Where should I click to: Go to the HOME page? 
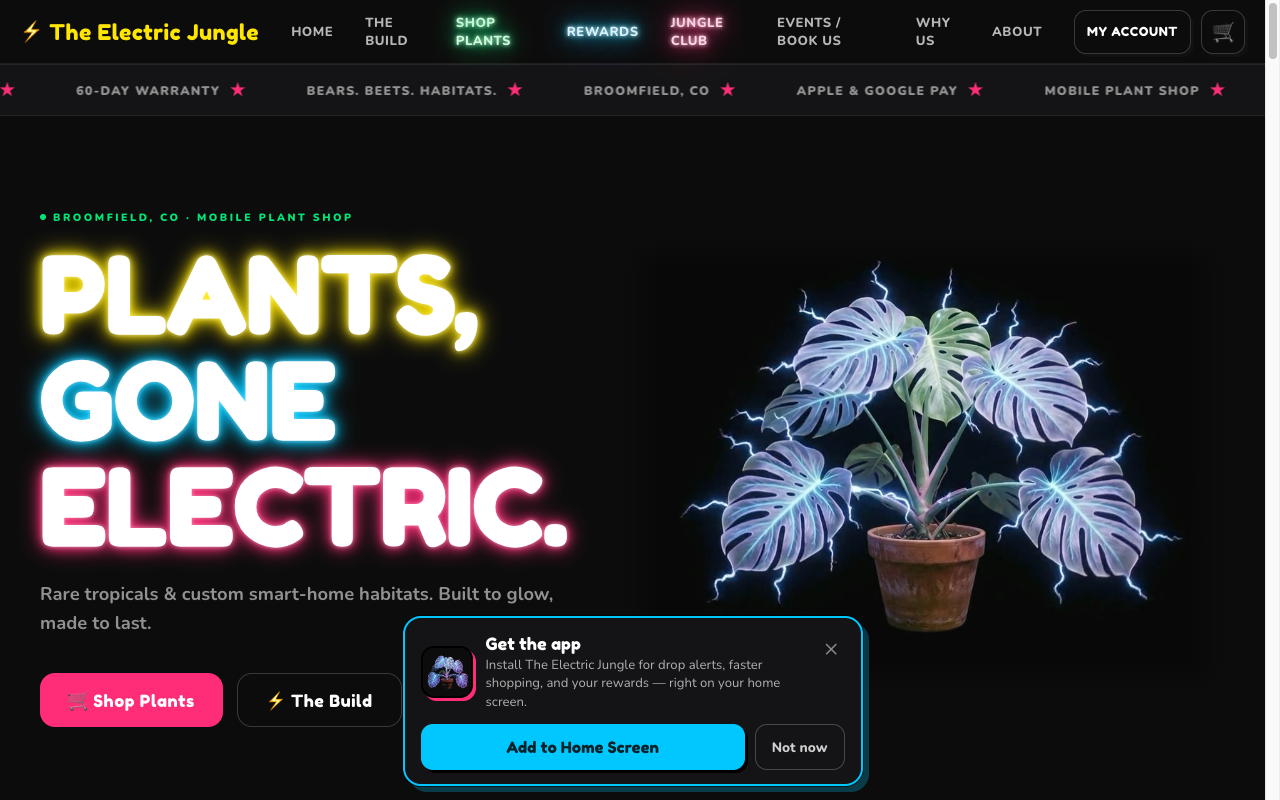pos(312,32)
